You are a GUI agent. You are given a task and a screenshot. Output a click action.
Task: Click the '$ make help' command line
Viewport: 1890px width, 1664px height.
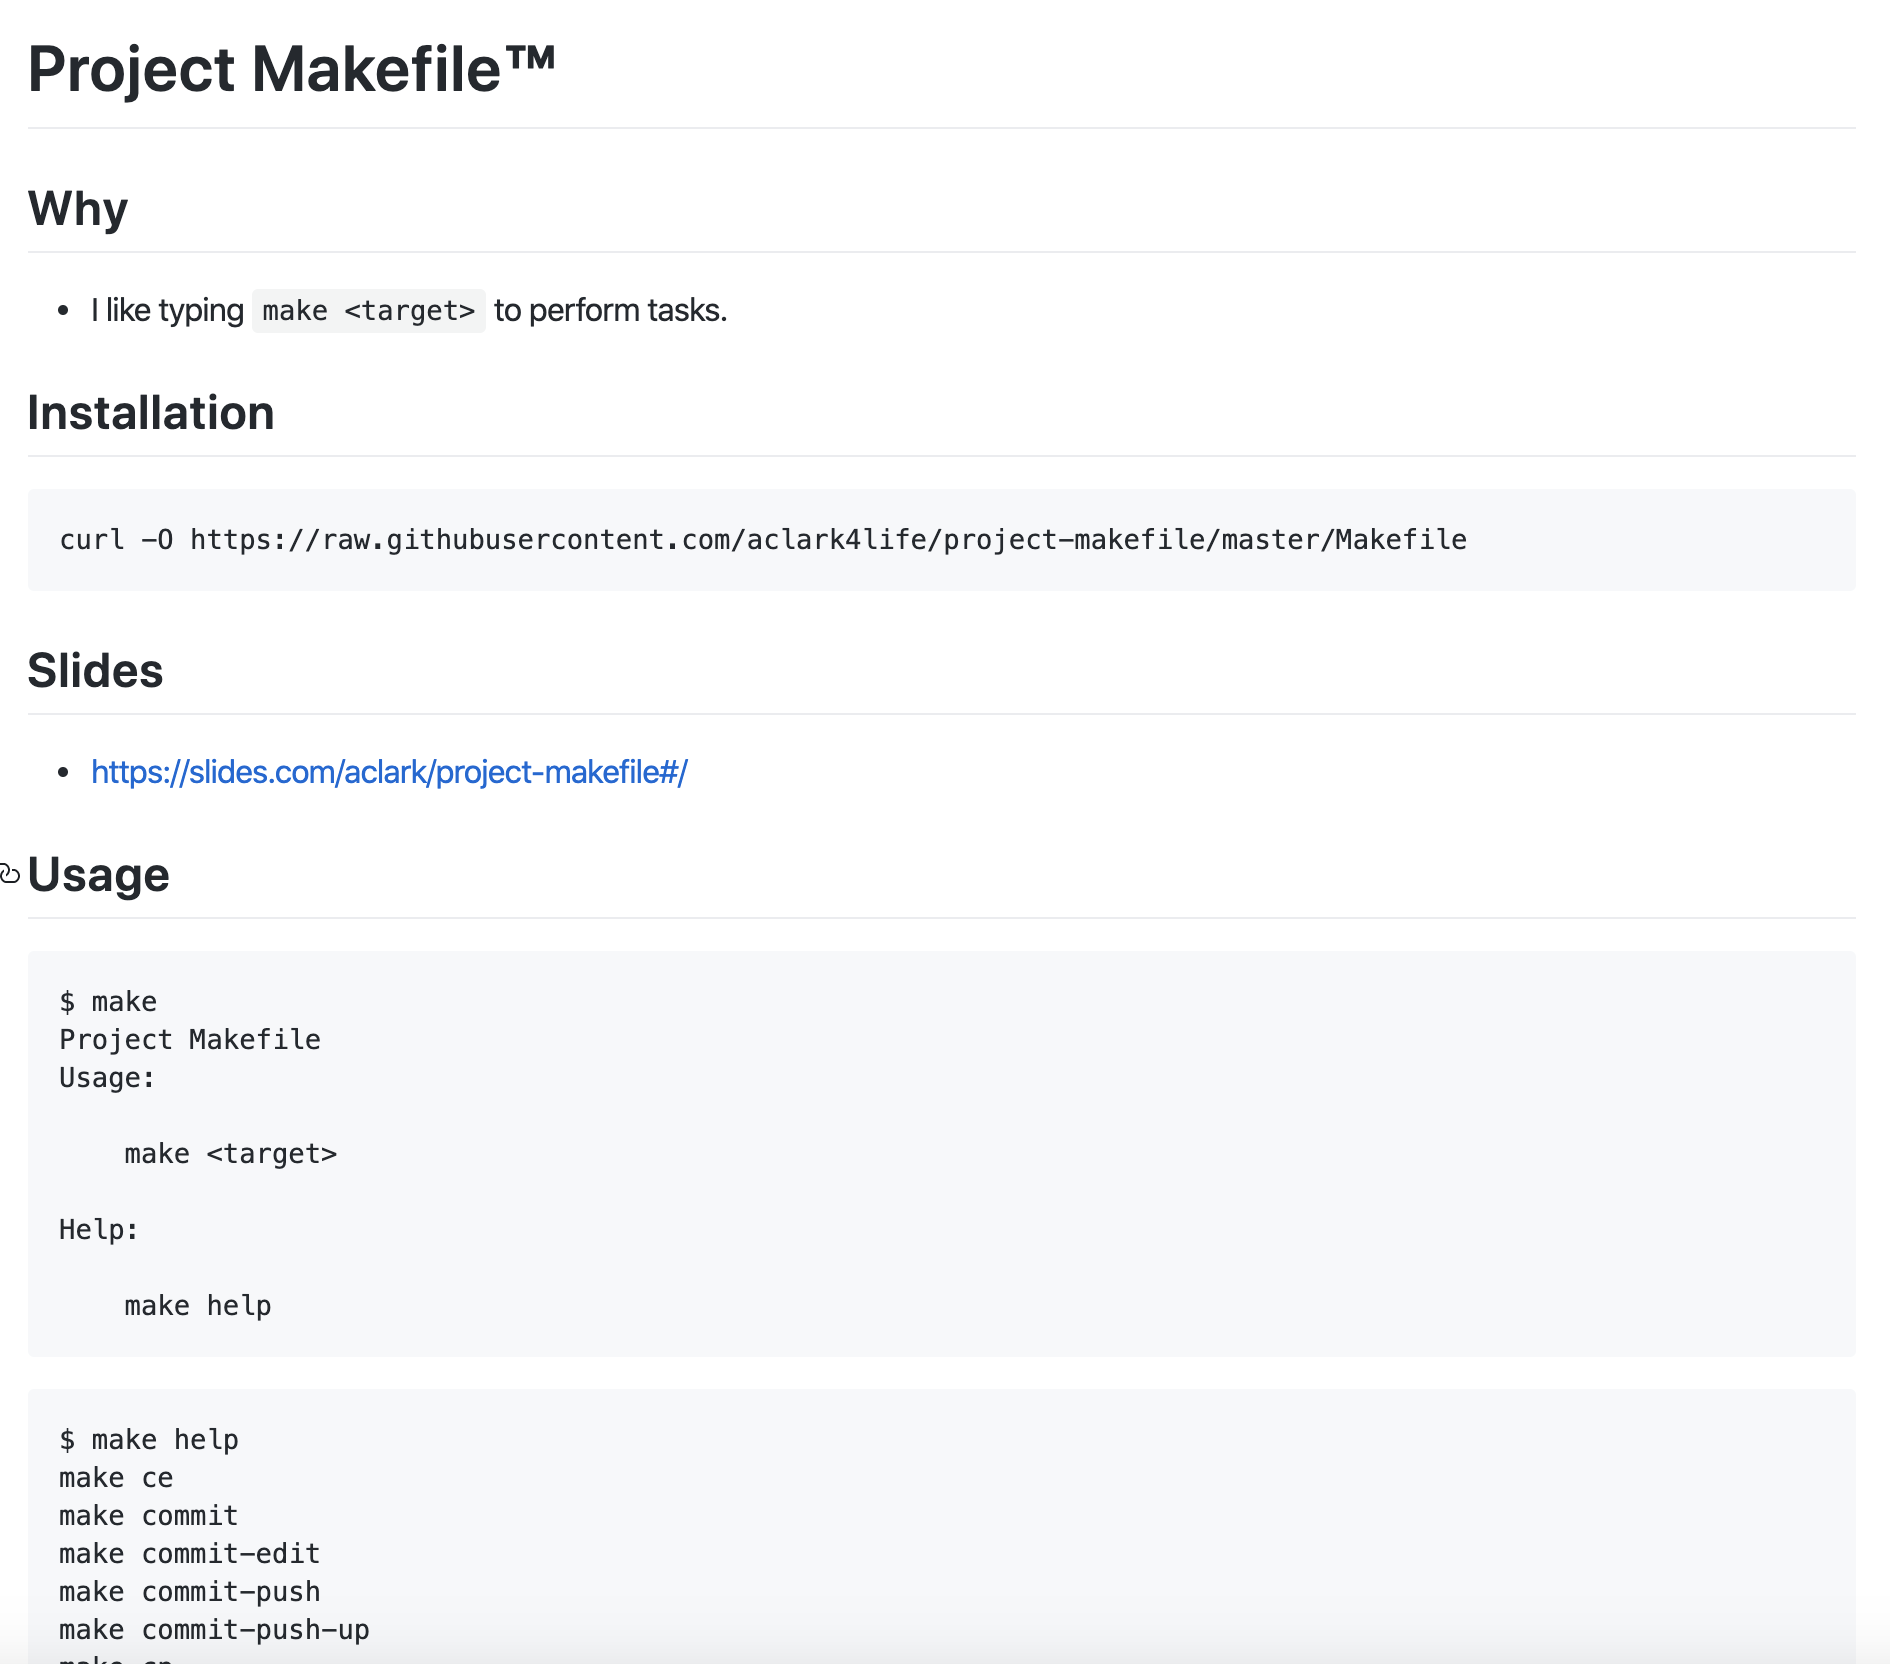point(149,1440)
